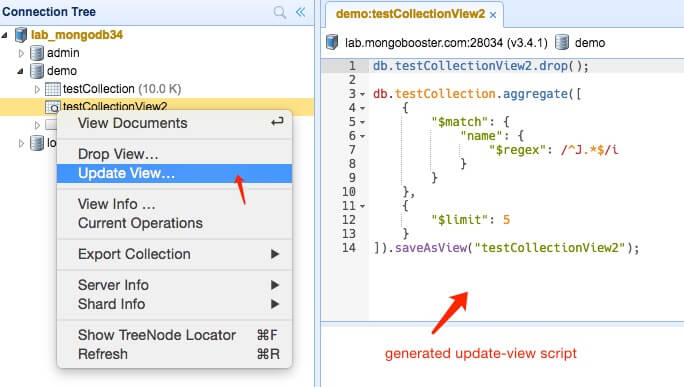Click the database icon beside demo in editor header
Screen dimensions: 684x387
[x=562, y=42]
